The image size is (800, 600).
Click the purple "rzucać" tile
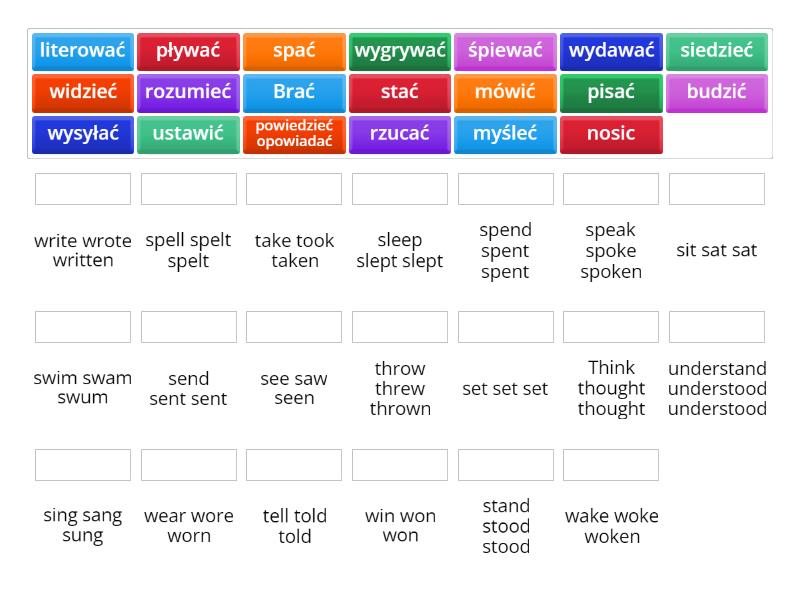[400, 134]
